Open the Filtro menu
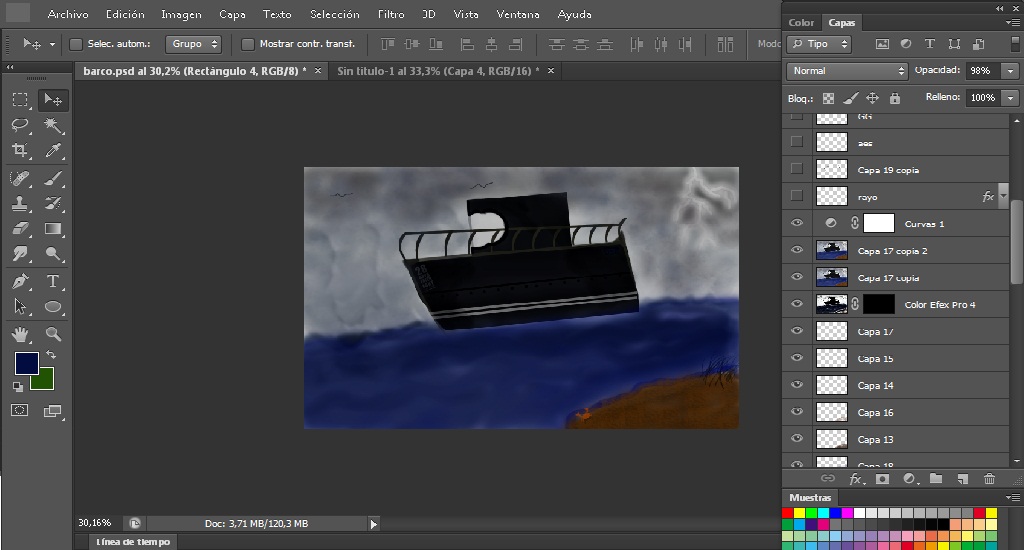 [391, 15]
